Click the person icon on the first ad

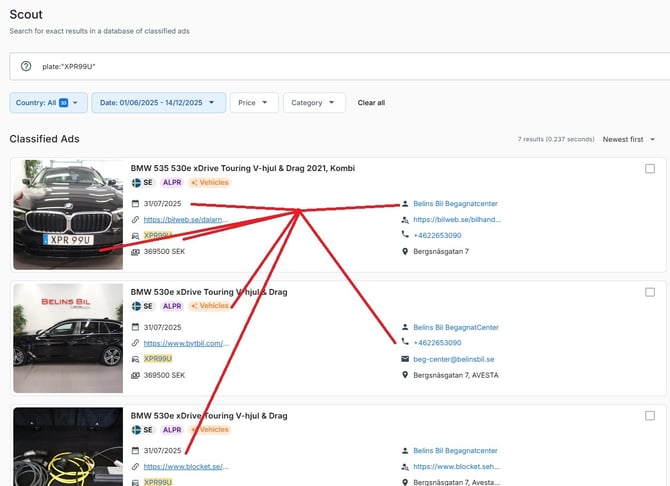pyautogui.click(x=405, y=203)
